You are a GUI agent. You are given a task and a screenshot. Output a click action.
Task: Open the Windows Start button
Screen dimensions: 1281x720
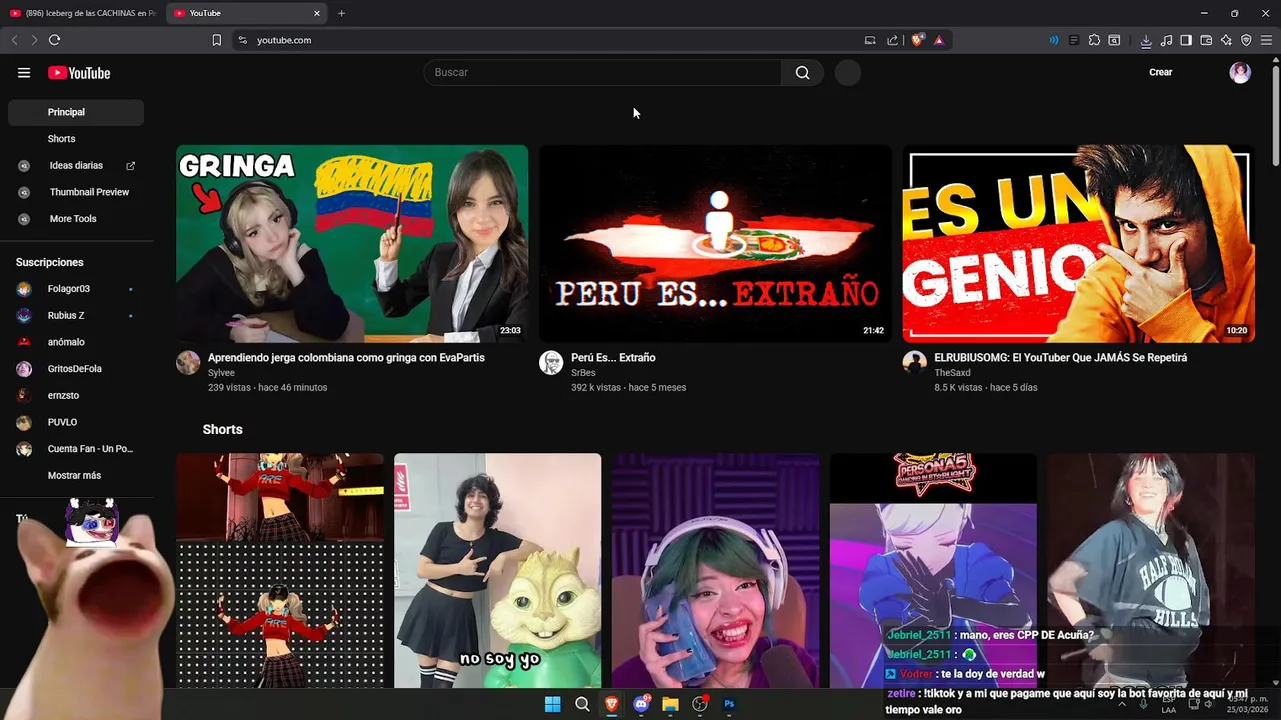(552, 704)
